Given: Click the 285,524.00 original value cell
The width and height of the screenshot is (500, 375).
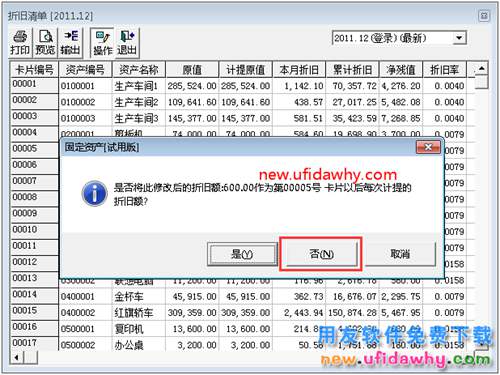Looking at the screenshot, I should [x=192, y=86].
